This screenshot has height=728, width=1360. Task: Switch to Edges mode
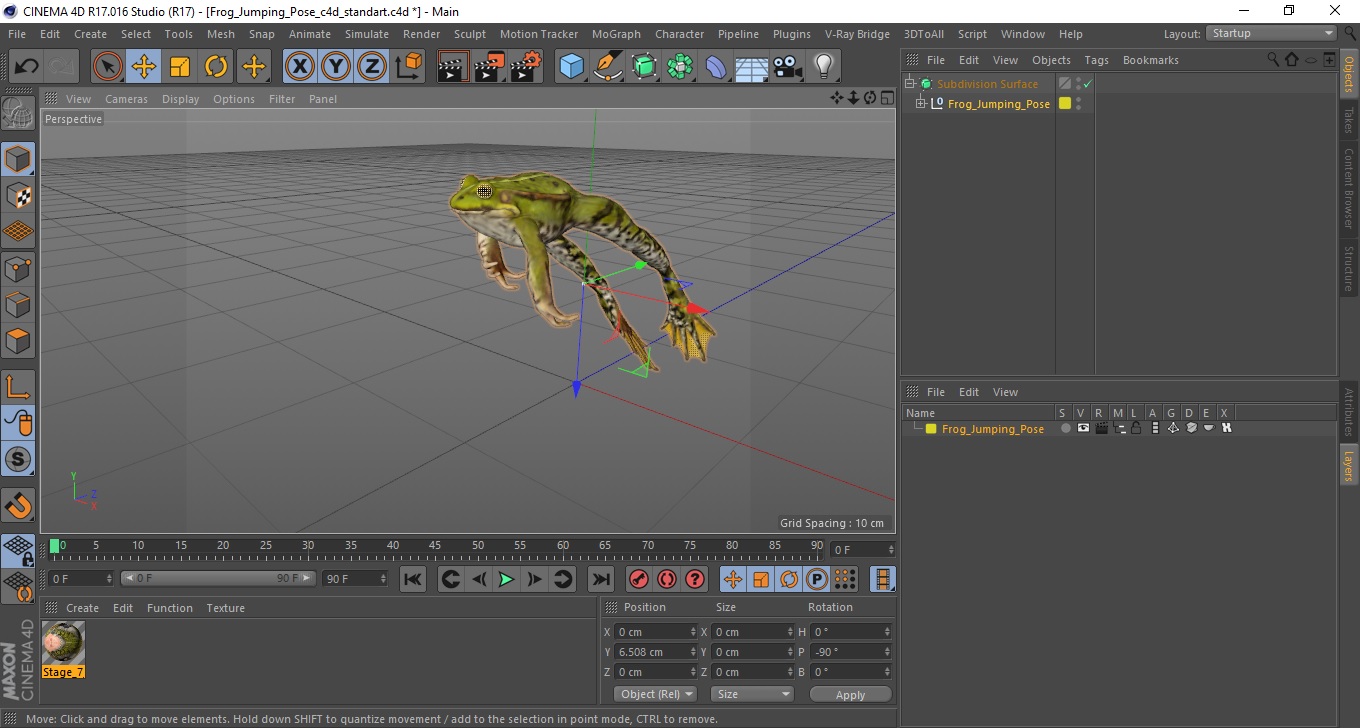18,304
